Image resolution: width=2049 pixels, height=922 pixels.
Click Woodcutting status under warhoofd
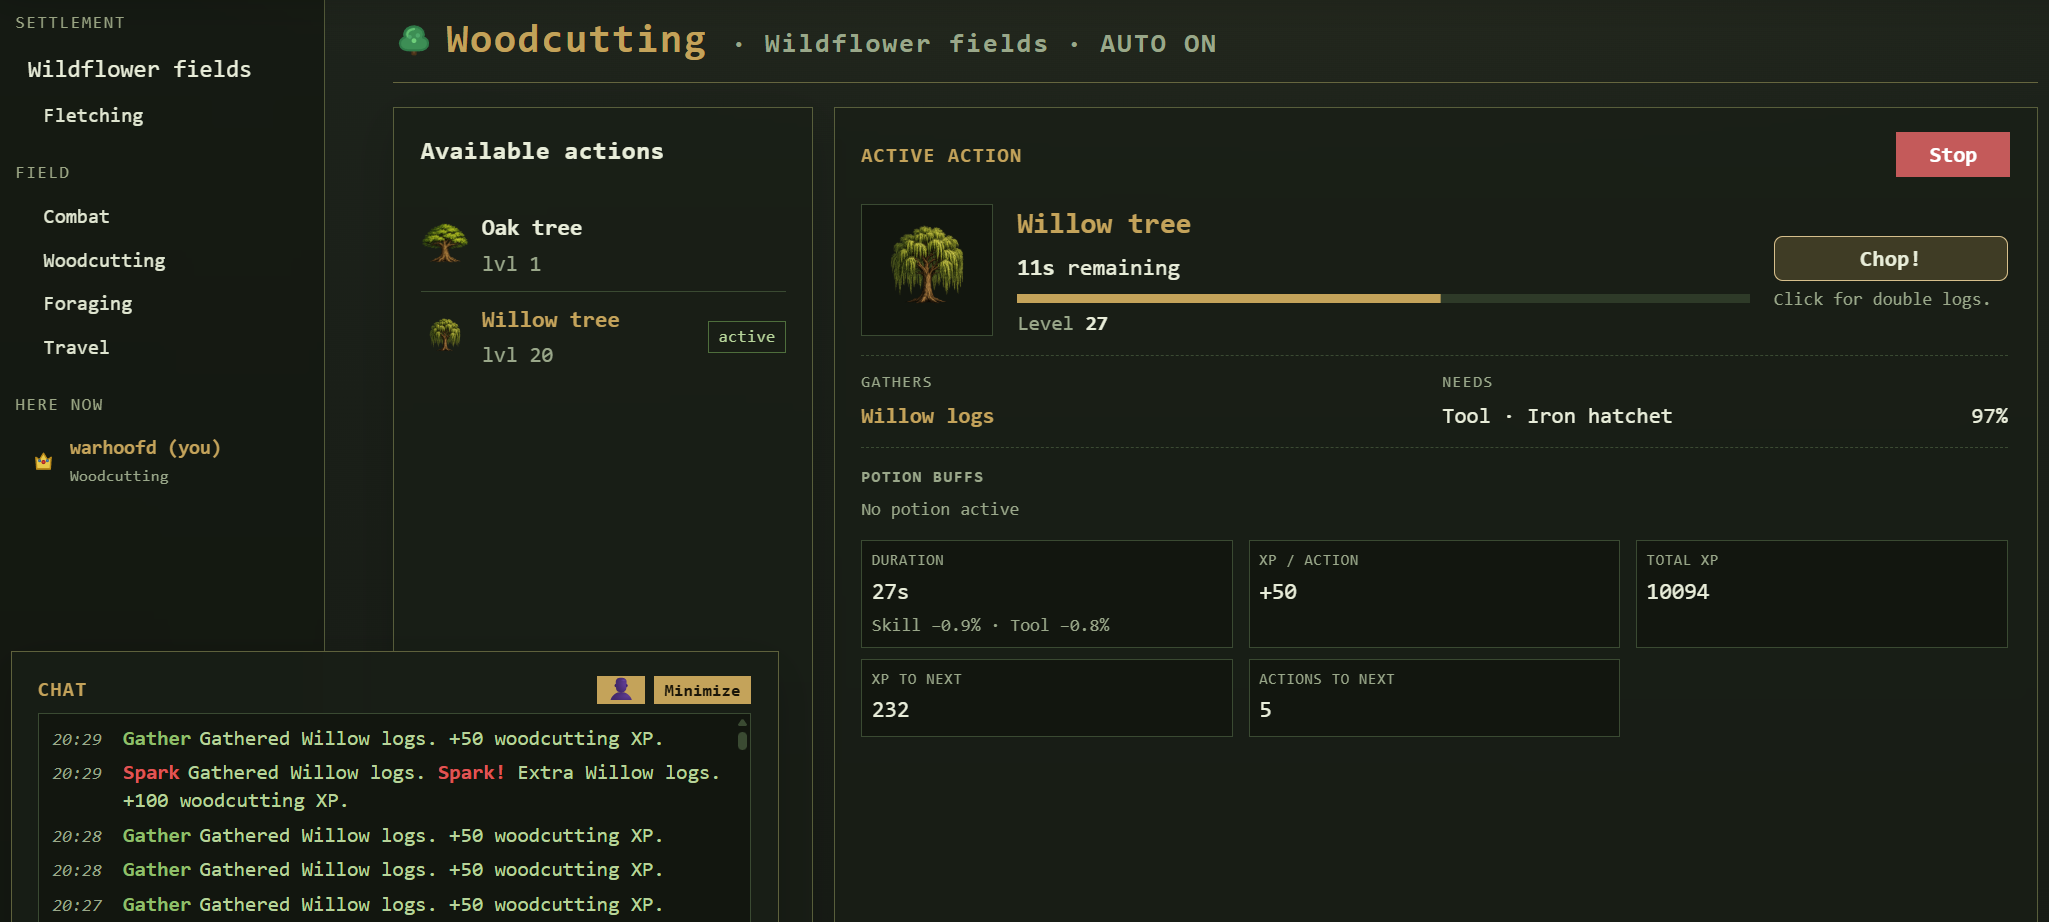pyautogui.click(x=119, y=476)
